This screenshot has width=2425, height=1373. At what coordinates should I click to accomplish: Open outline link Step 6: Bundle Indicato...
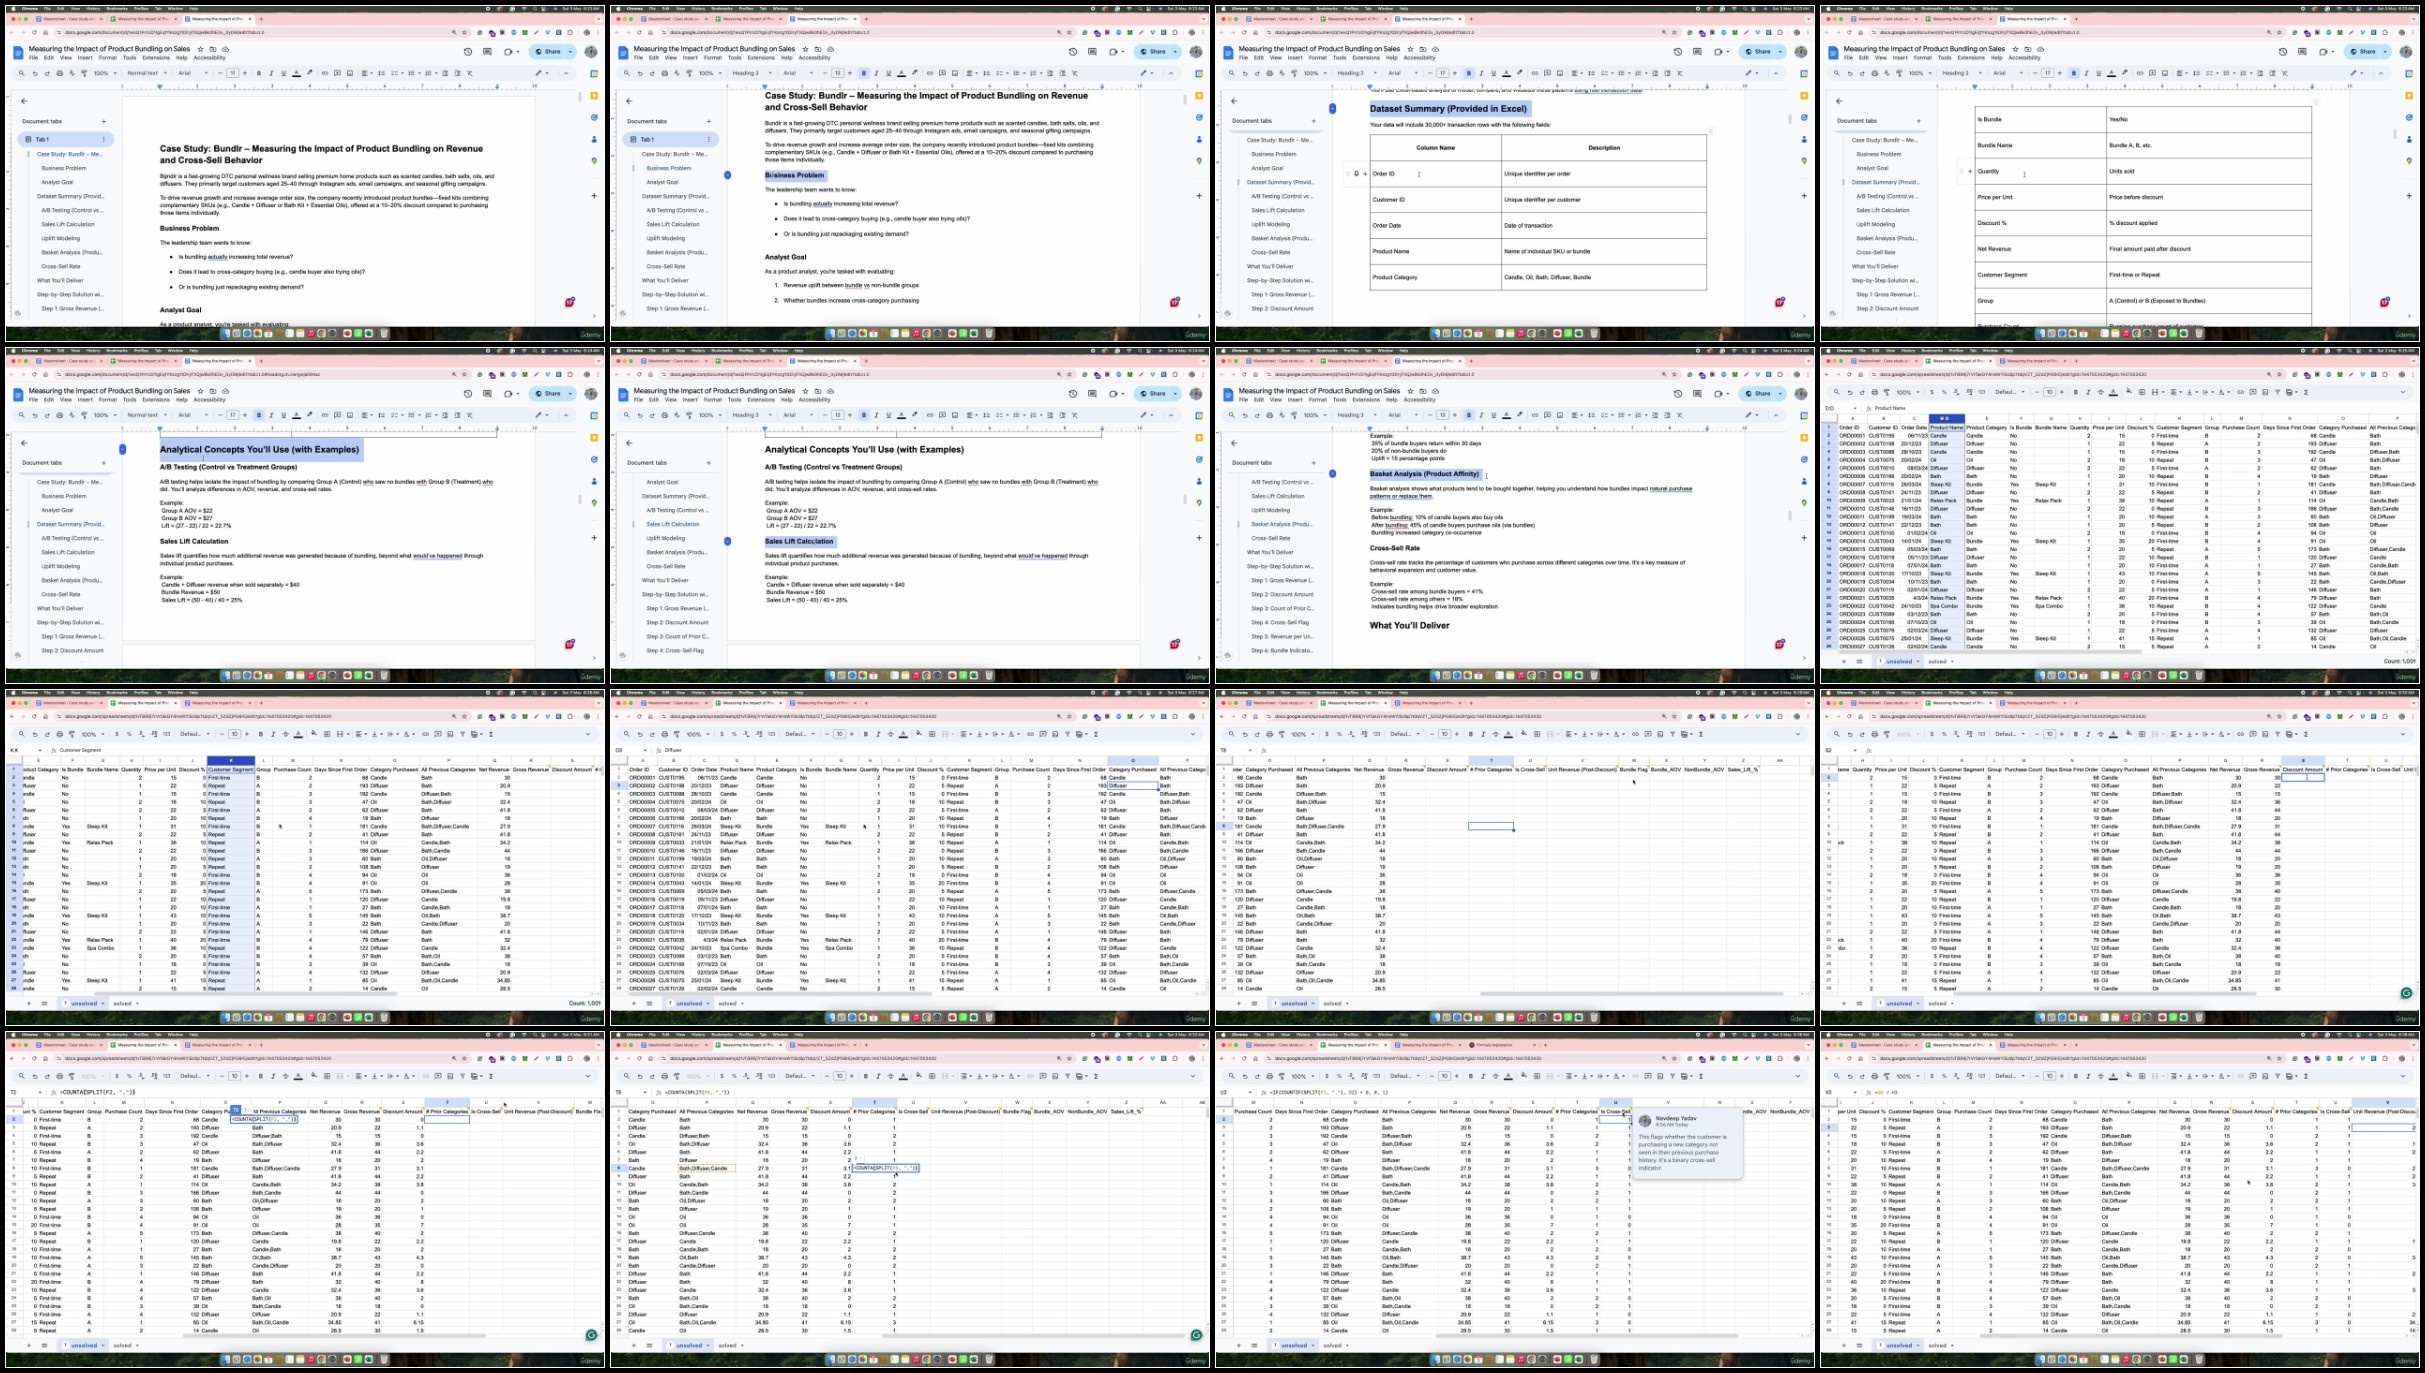click(1283, 650)
